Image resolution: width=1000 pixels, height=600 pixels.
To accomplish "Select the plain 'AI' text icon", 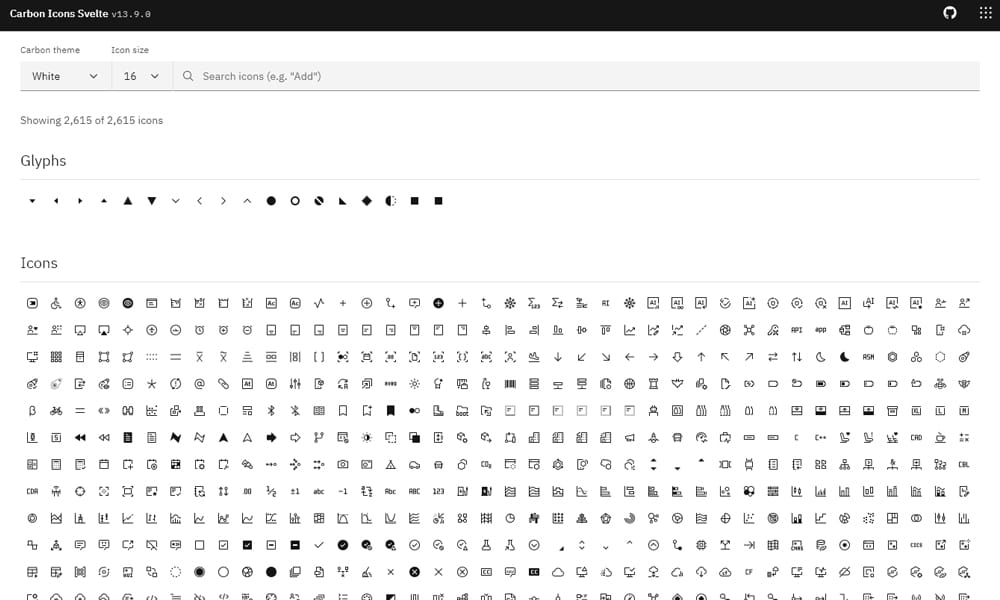I will tap(605, 304).
